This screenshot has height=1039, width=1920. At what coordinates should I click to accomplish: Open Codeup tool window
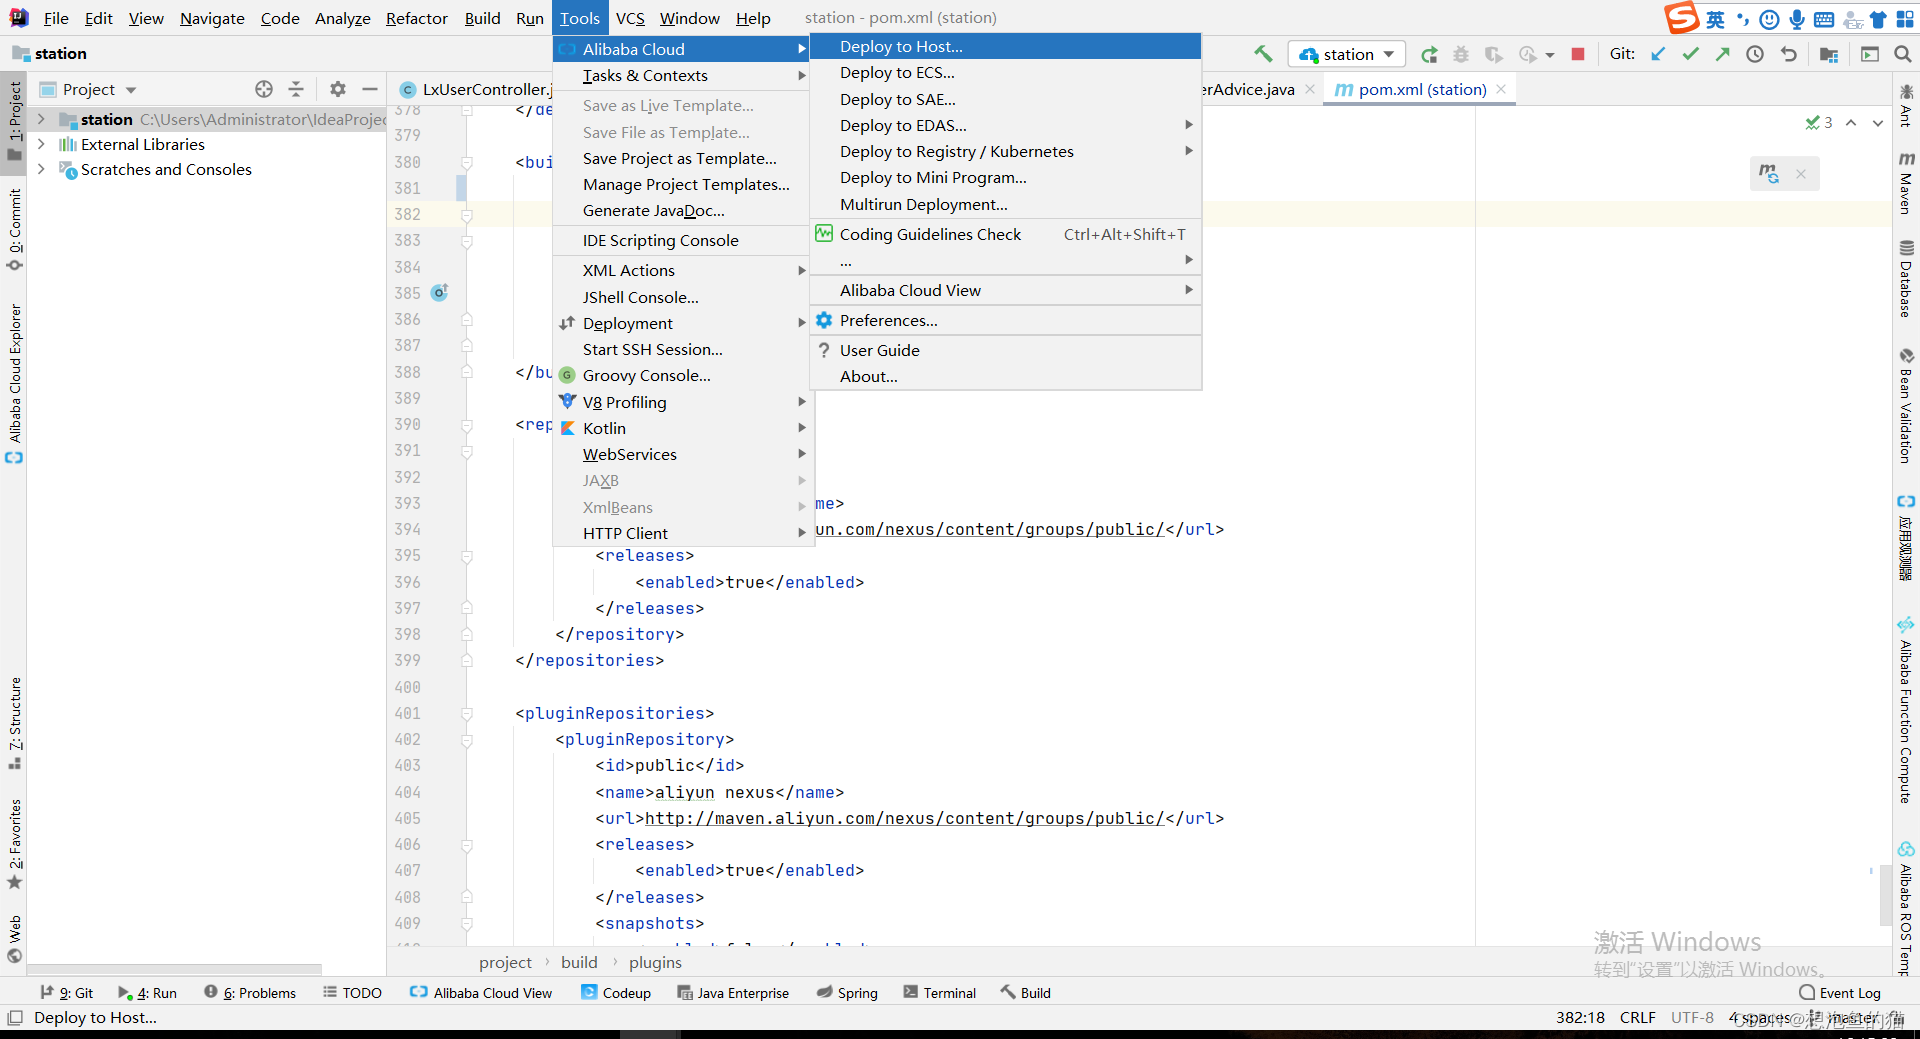pyautogui.click(x=616, y=993)
